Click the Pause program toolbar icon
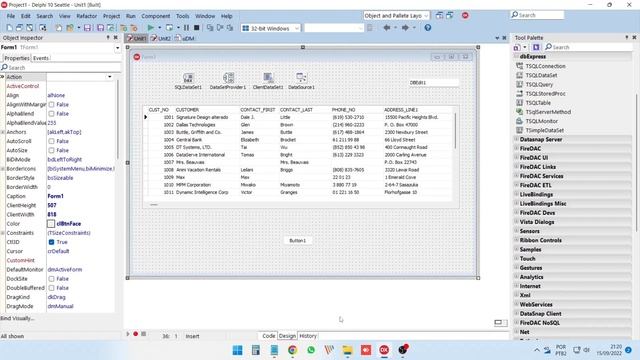 [187, 28]
